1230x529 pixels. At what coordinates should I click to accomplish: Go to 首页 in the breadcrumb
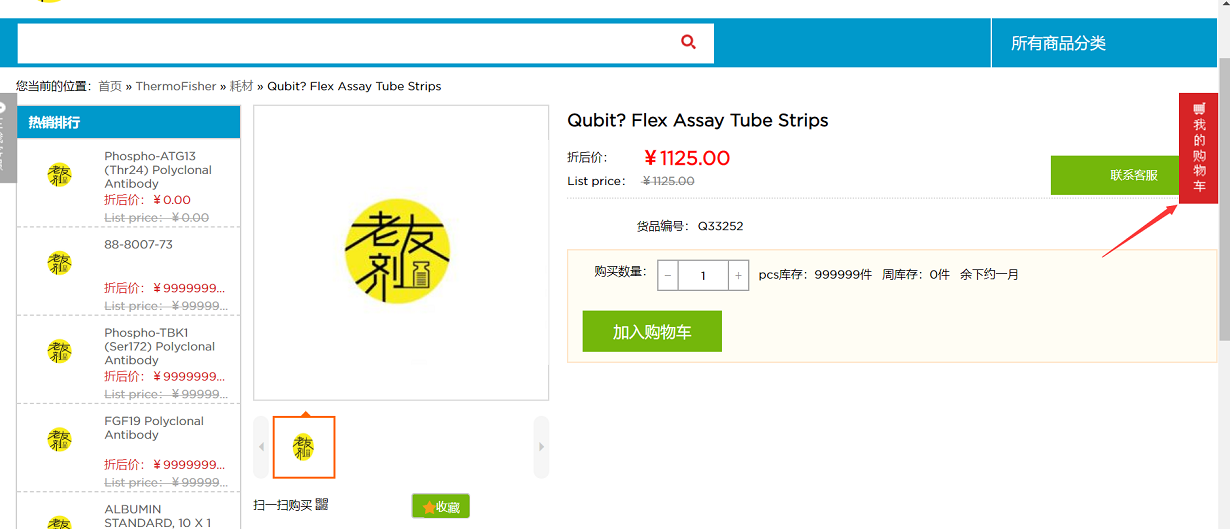pyautogui.click(x=110, y=86)
